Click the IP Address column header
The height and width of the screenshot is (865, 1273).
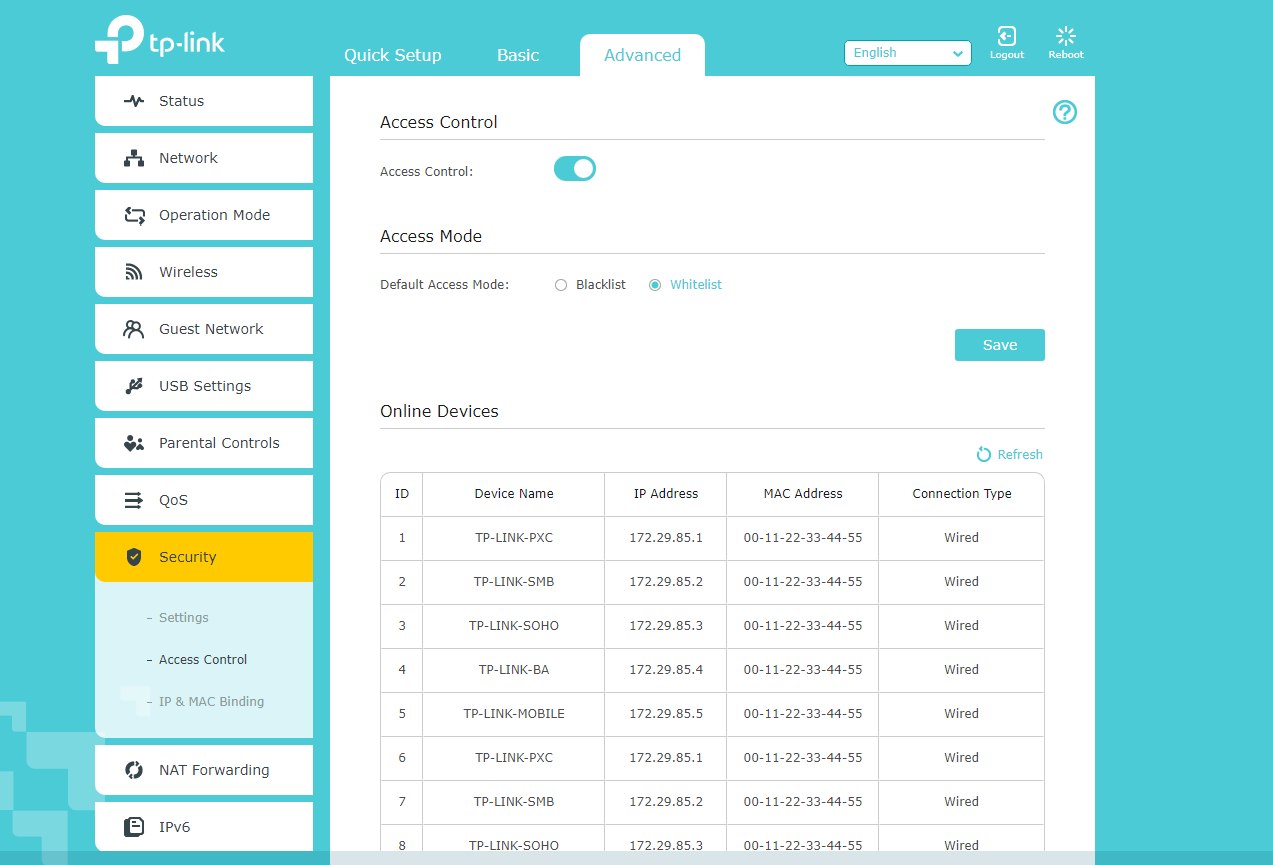[666, 494]
